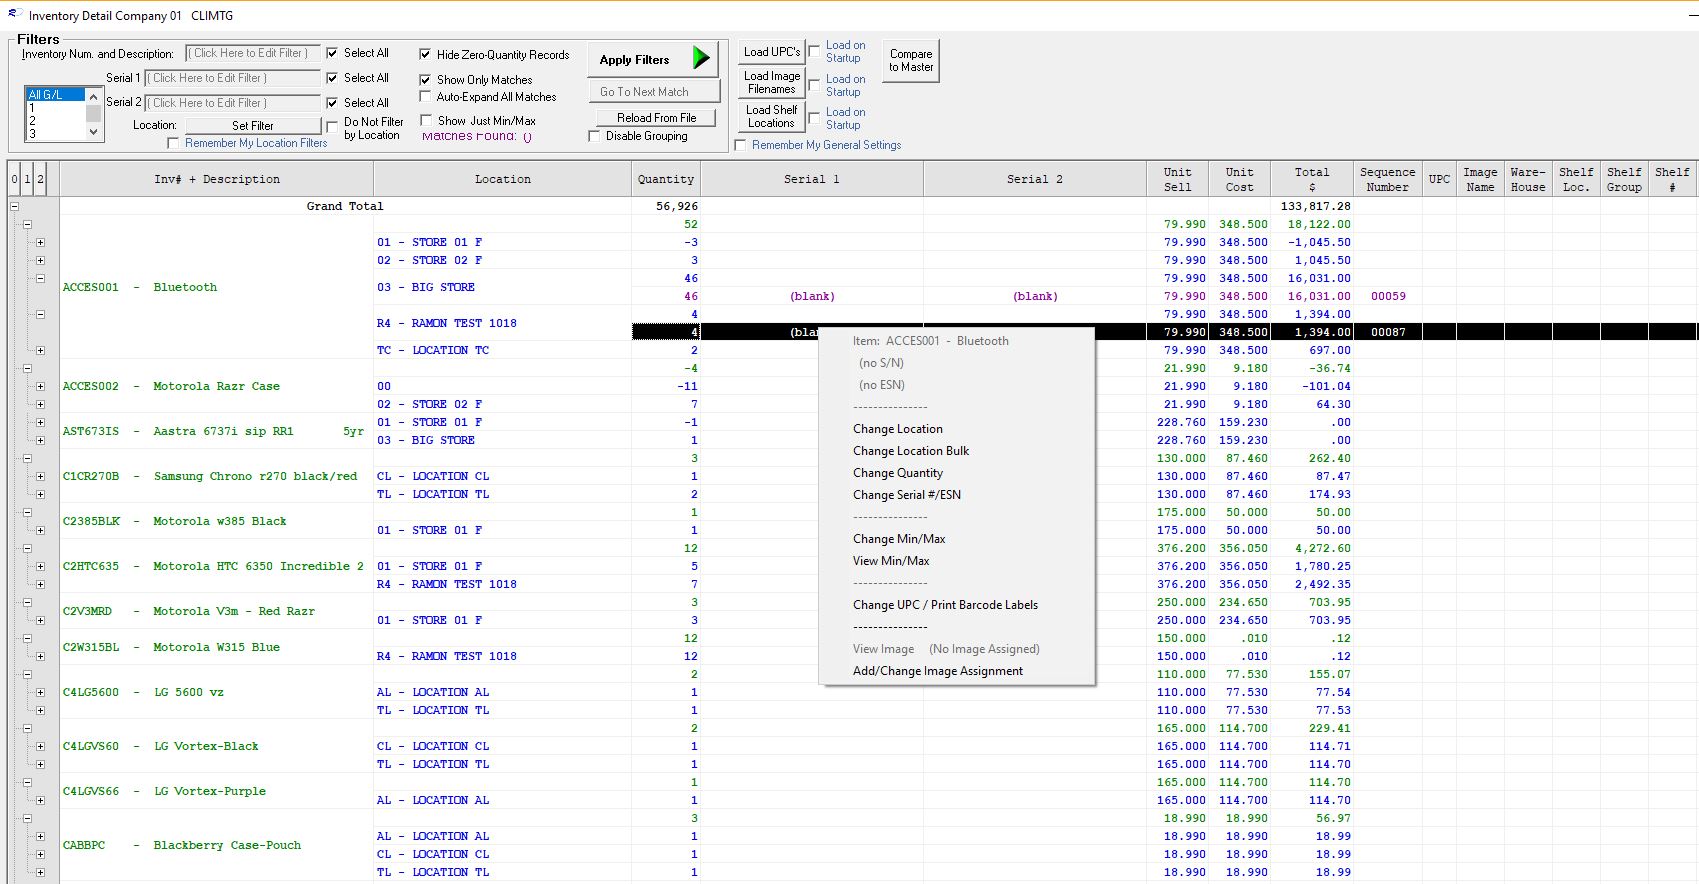Select All G/L in the list box
Screen dimensions: 1699x884
[x=55, y=95]
